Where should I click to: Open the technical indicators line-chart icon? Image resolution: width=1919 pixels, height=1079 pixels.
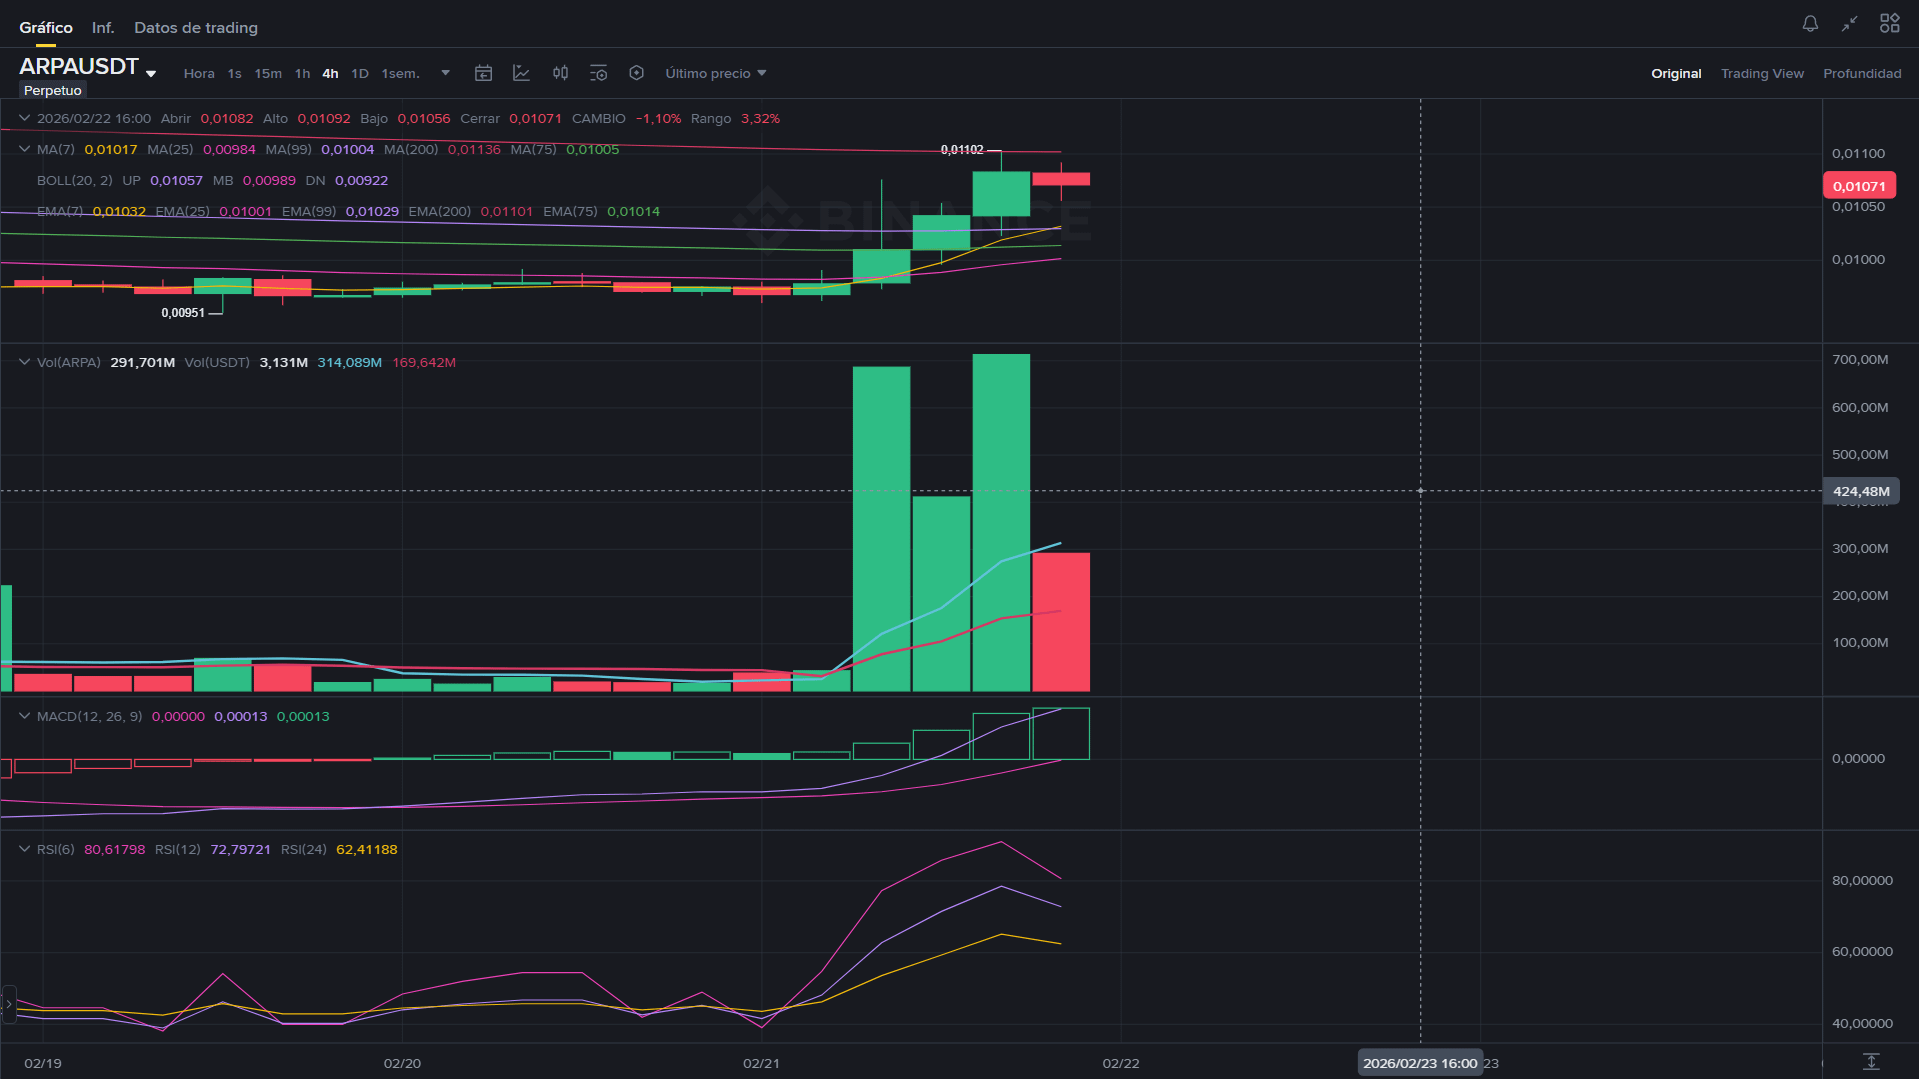(x=521, y=73)
